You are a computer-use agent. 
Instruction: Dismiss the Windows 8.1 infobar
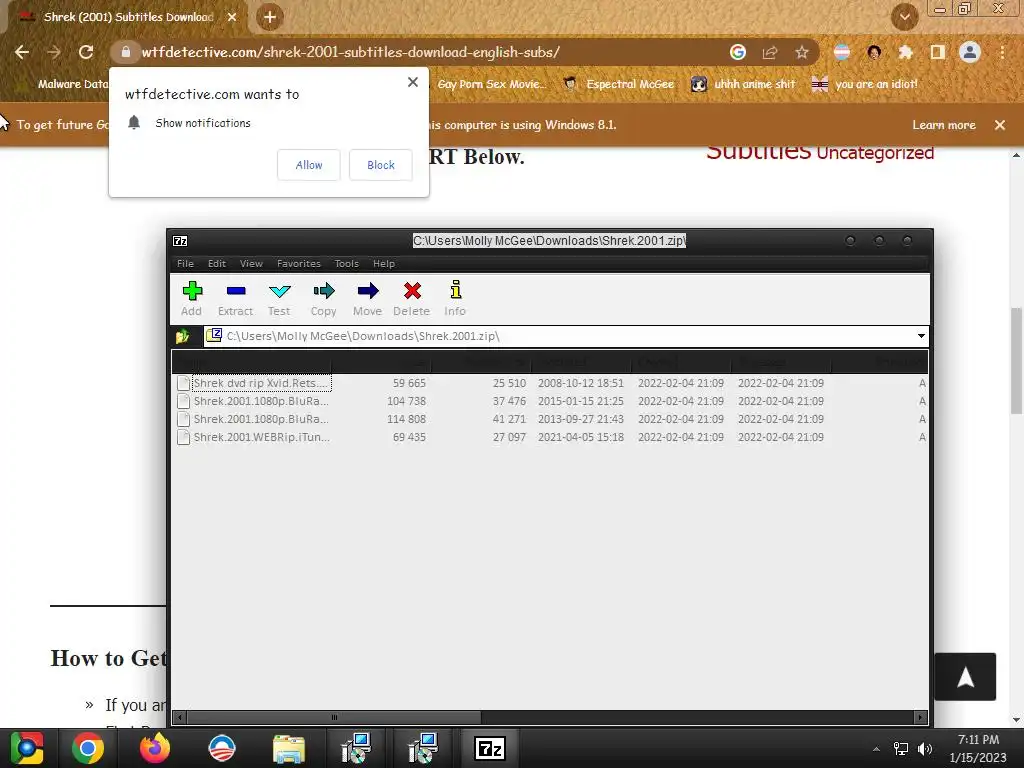click(x=1000, y=125)
